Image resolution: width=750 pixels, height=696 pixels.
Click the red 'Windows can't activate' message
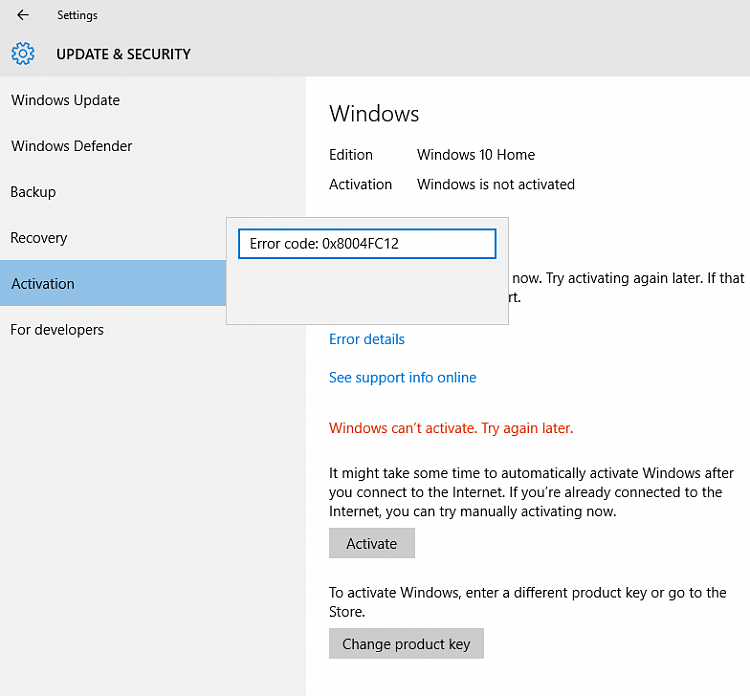pos(451,428)
